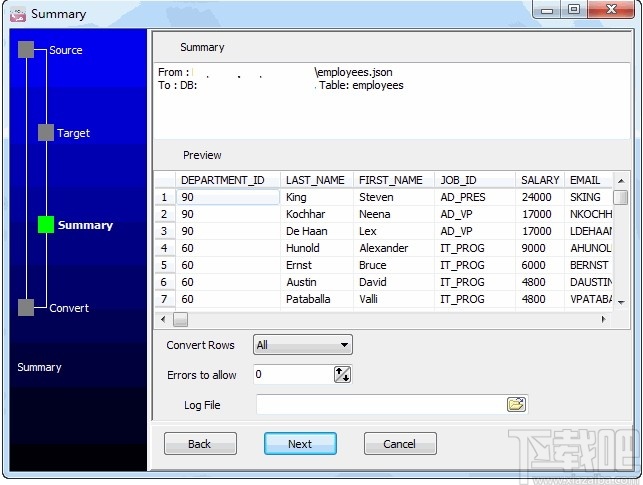Click the horizontal scrollbar thumb in preview
The width and height of the screenshot is (643, 485).
180,319
